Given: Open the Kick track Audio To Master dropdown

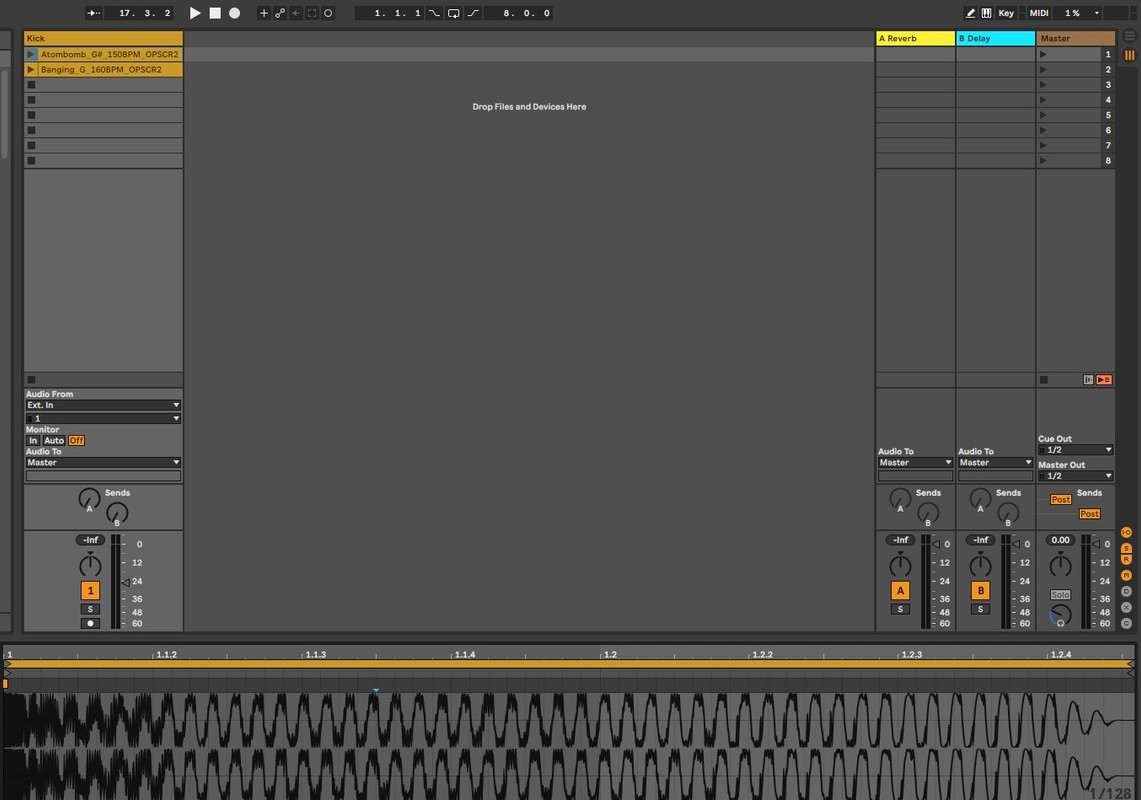Looking at the screenshot, I should tap(103, 463).
